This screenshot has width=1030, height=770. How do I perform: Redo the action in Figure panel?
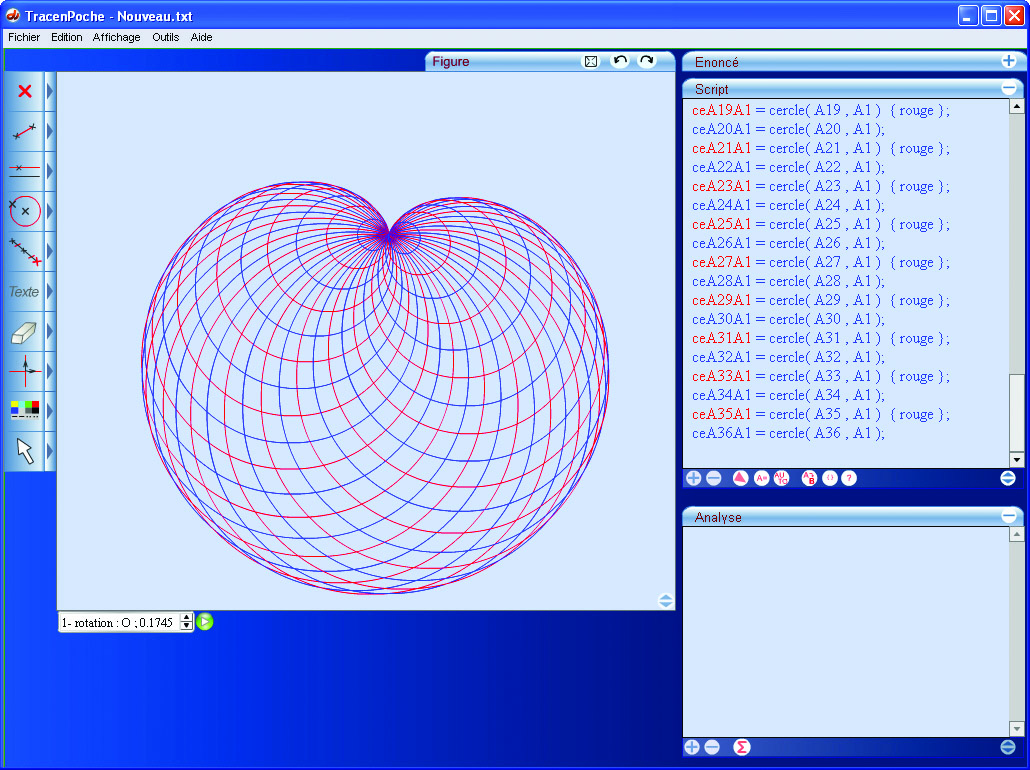[647, 62]
